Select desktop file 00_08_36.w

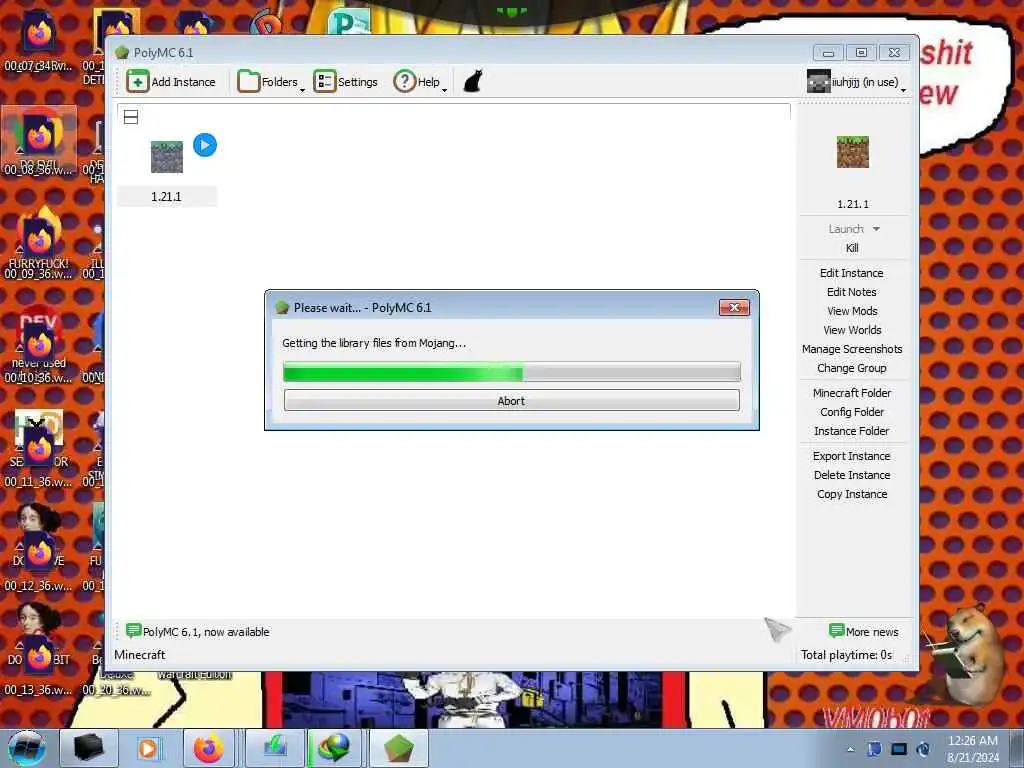pyautogui.click(x=38, y=142)
